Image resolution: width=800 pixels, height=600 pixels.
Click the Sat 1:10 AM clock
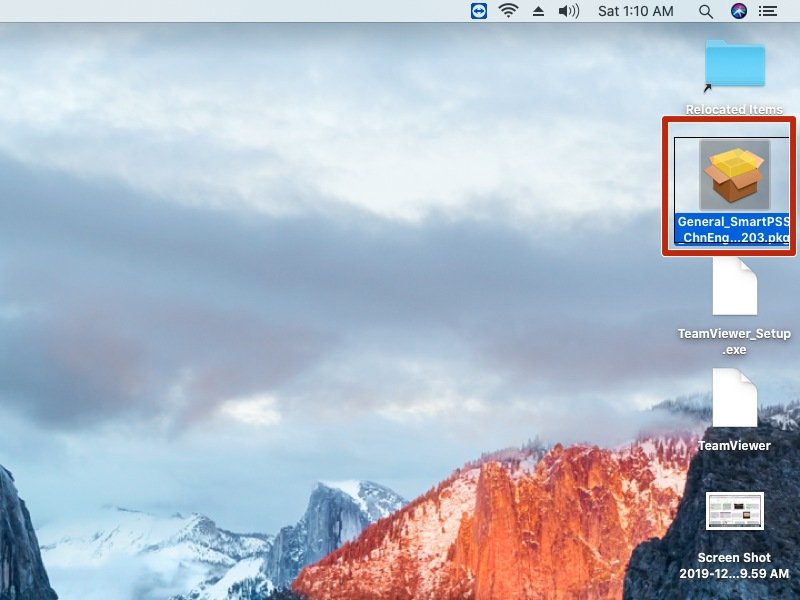(x=633, y=11)
